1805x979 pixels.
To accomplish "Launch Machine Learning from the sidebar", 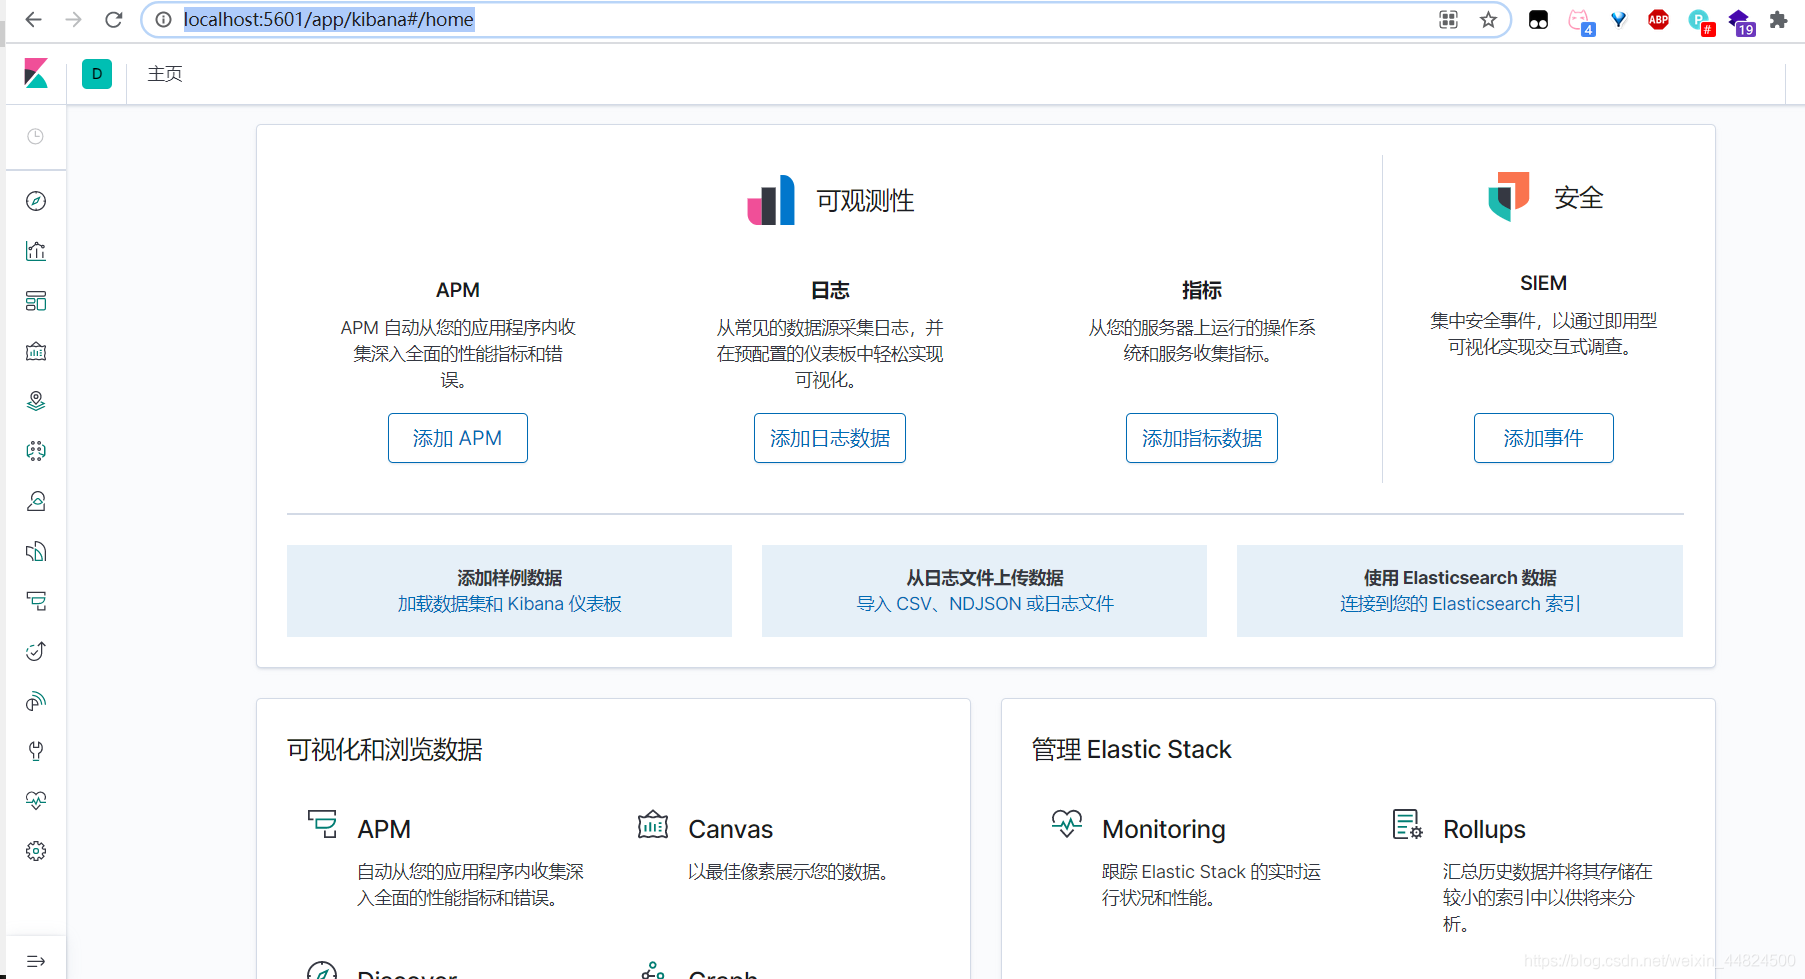I will pyautogui.click(x=36, y=451).
